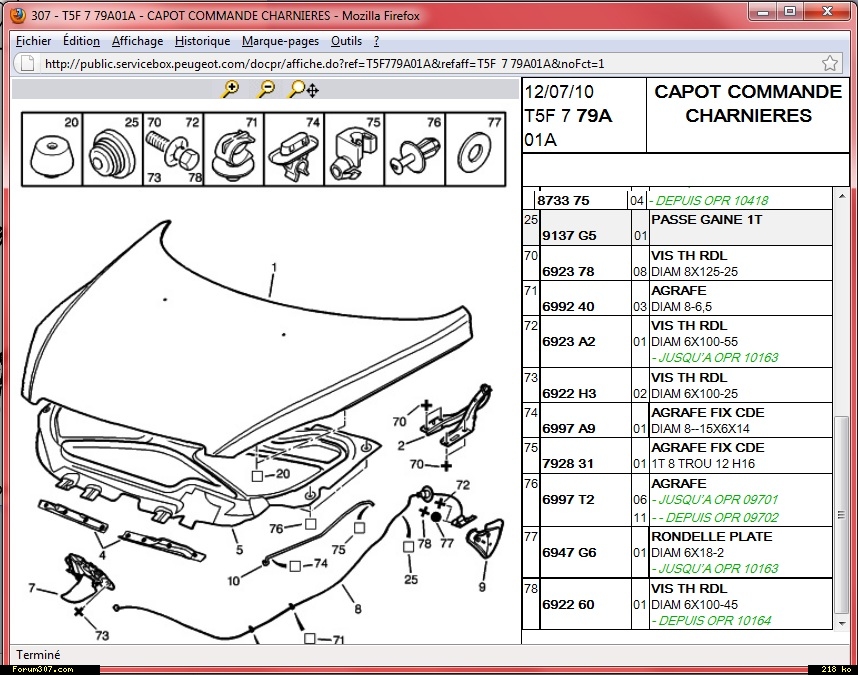Screen dimensions: 858x675
Task: Open the Outils menu
Action: [x=346, y=41]
